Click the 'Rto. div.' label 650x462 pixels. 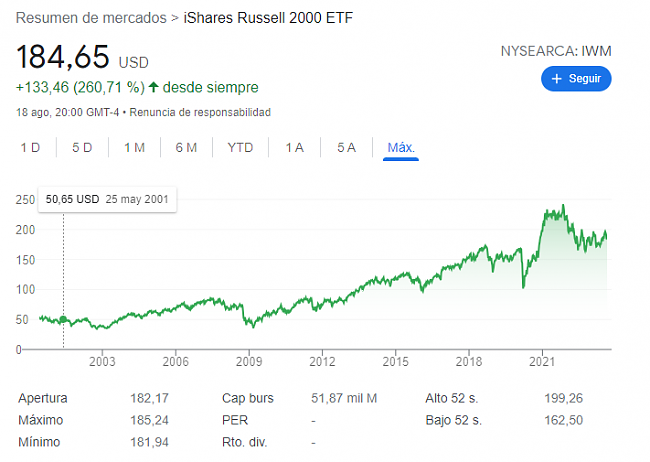tap(244, 442)
